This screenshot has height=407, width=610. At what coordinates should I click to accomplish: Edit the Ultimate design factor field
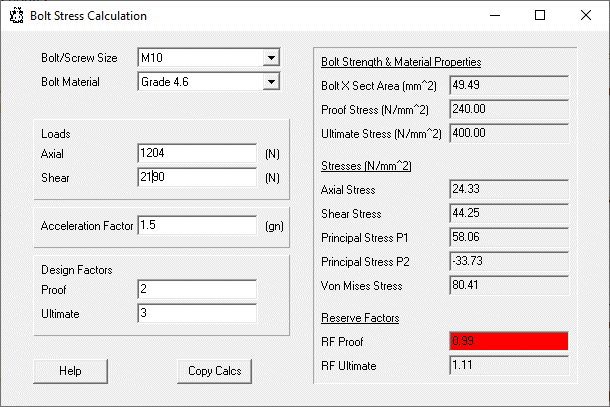click(x=197, y=314)
